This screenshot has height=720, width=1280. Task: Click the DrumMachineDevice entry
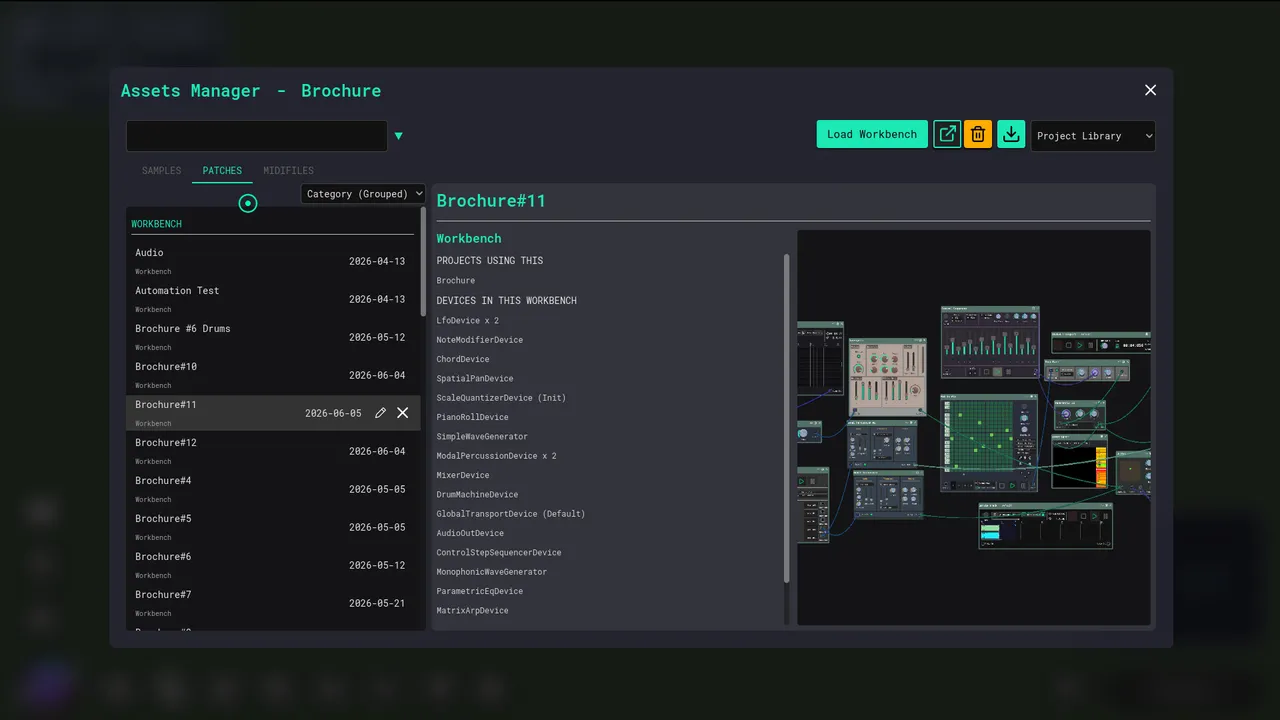click(477, 495)
